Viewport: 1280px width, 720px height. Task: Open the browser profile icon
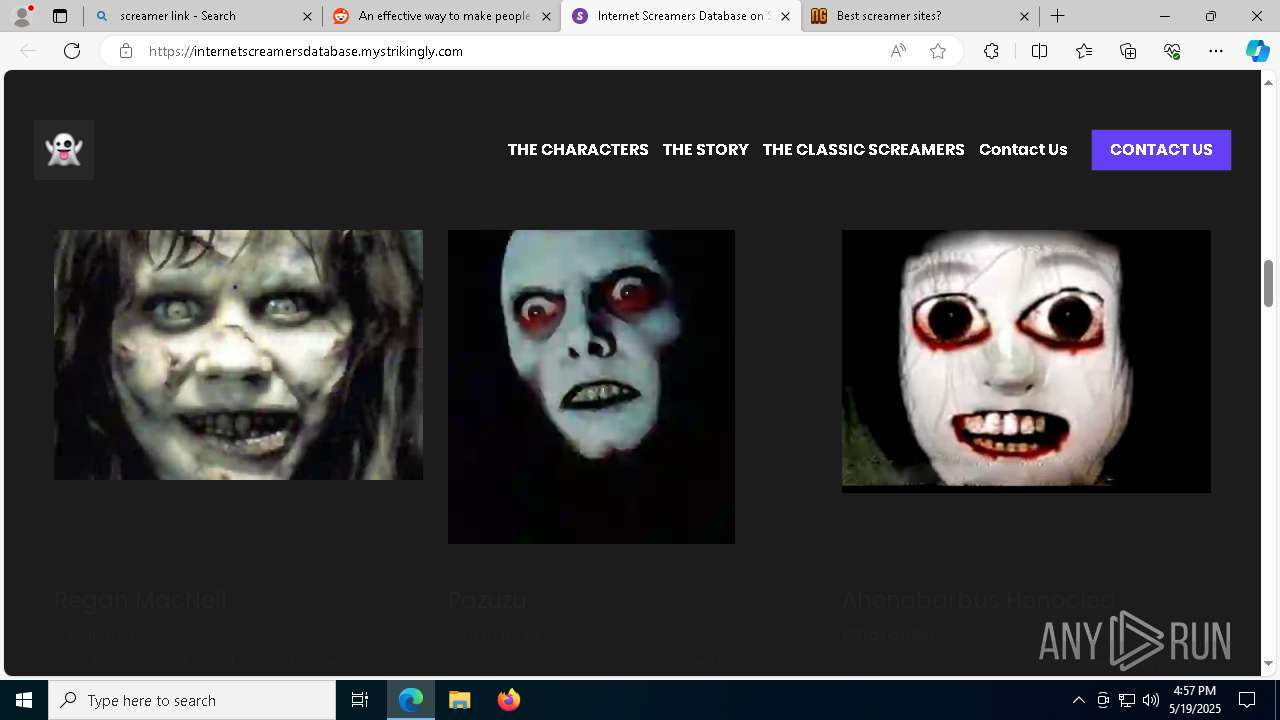click(x=22, y=16)
